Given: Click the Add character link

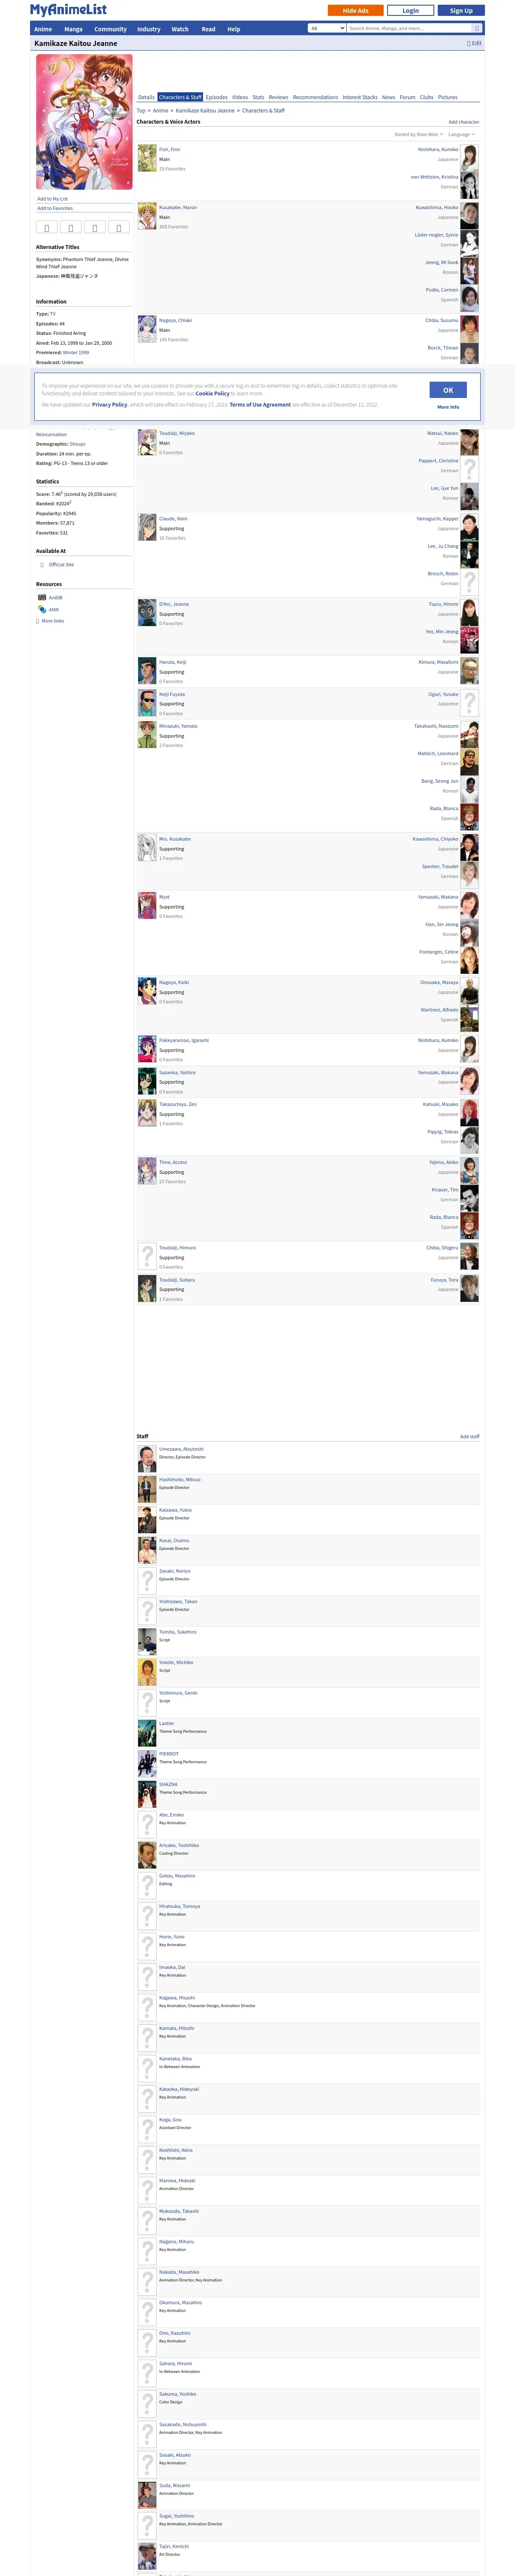Looking at the screenshot, I should coord(464,122).
